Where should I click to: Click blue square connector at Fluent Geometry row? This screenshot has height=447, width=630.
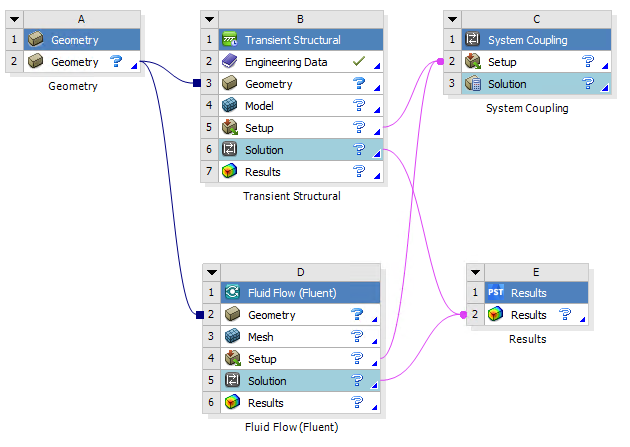pyautogui.click(x=200, y=315)
